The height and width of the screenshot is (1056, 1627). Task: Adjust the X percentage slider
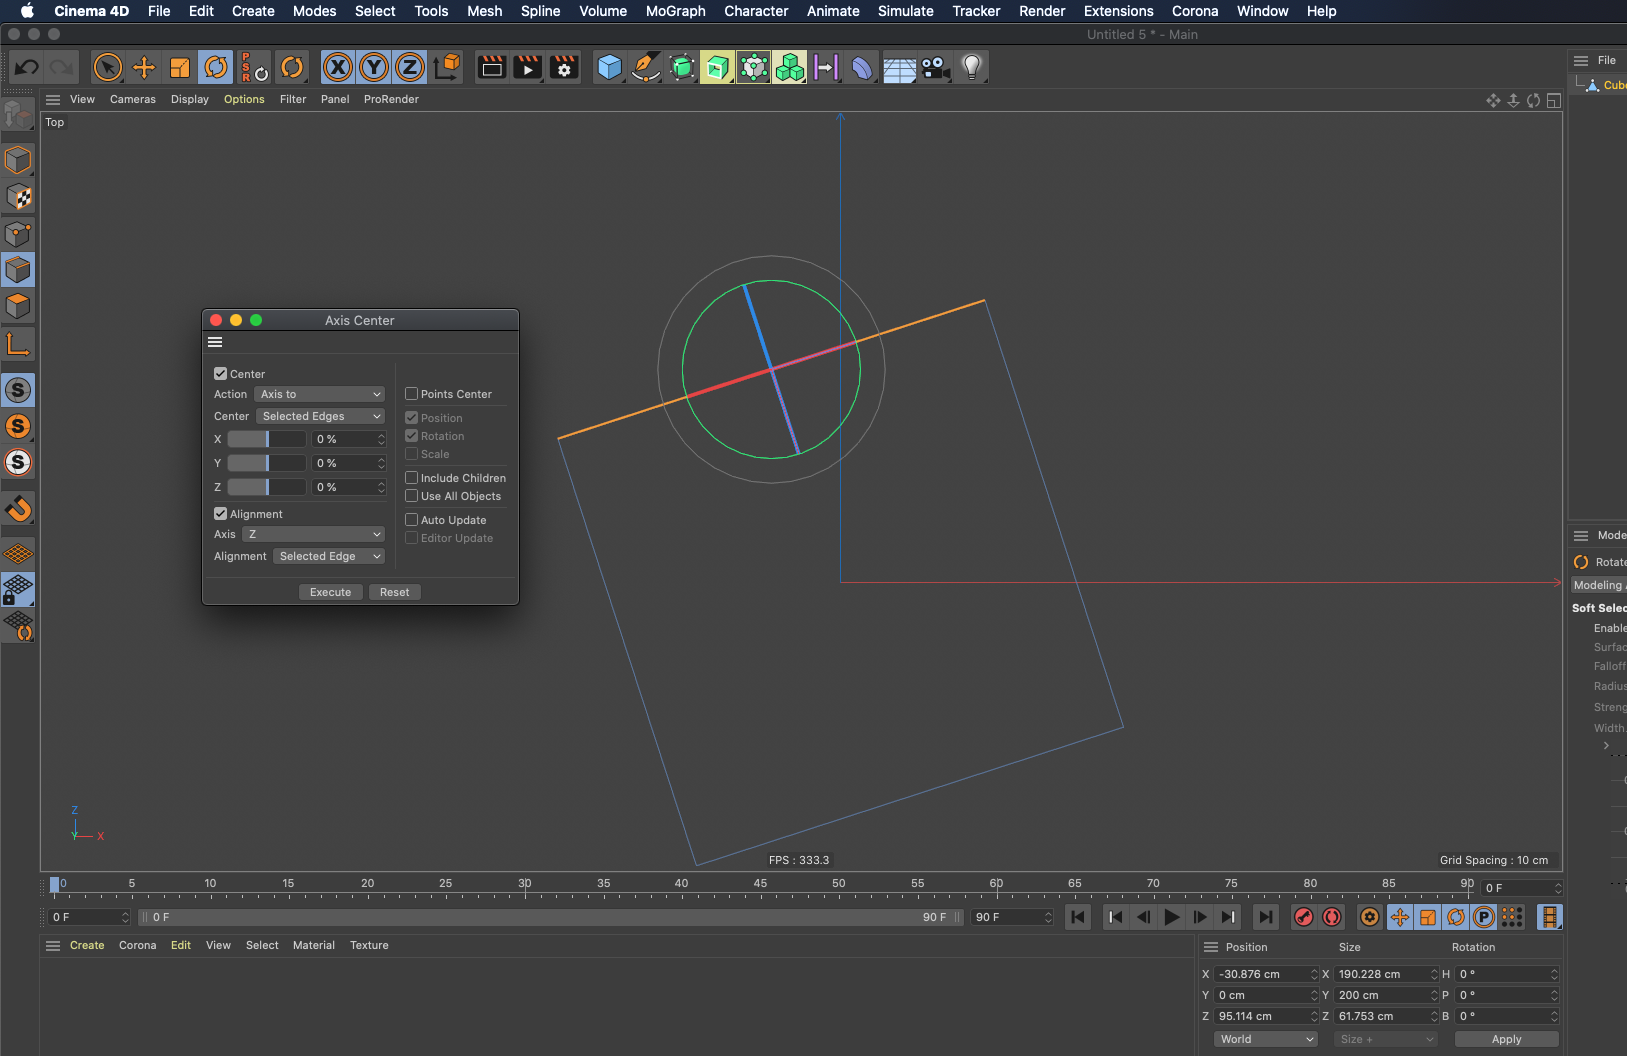point(267,439)
